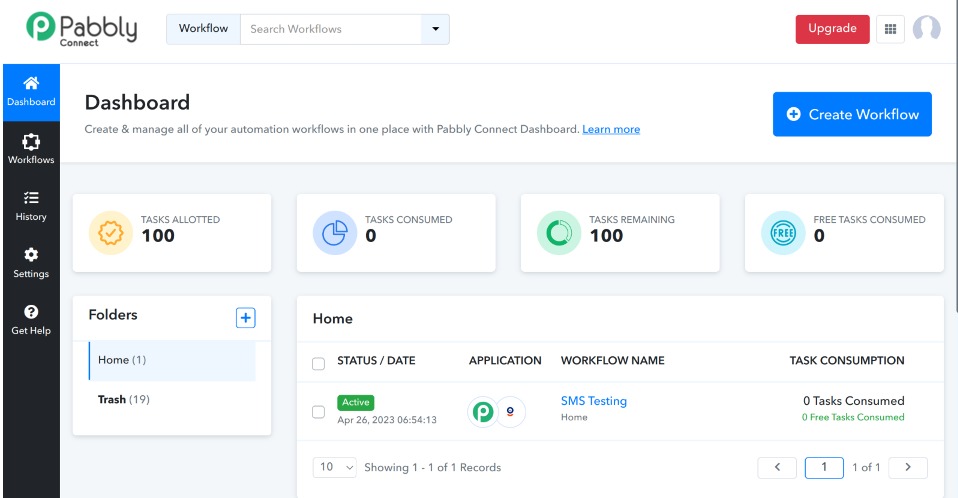Screen dimensions: 958x498
Task: Open Get Help in sidebar
Action: tap(31, 320)
